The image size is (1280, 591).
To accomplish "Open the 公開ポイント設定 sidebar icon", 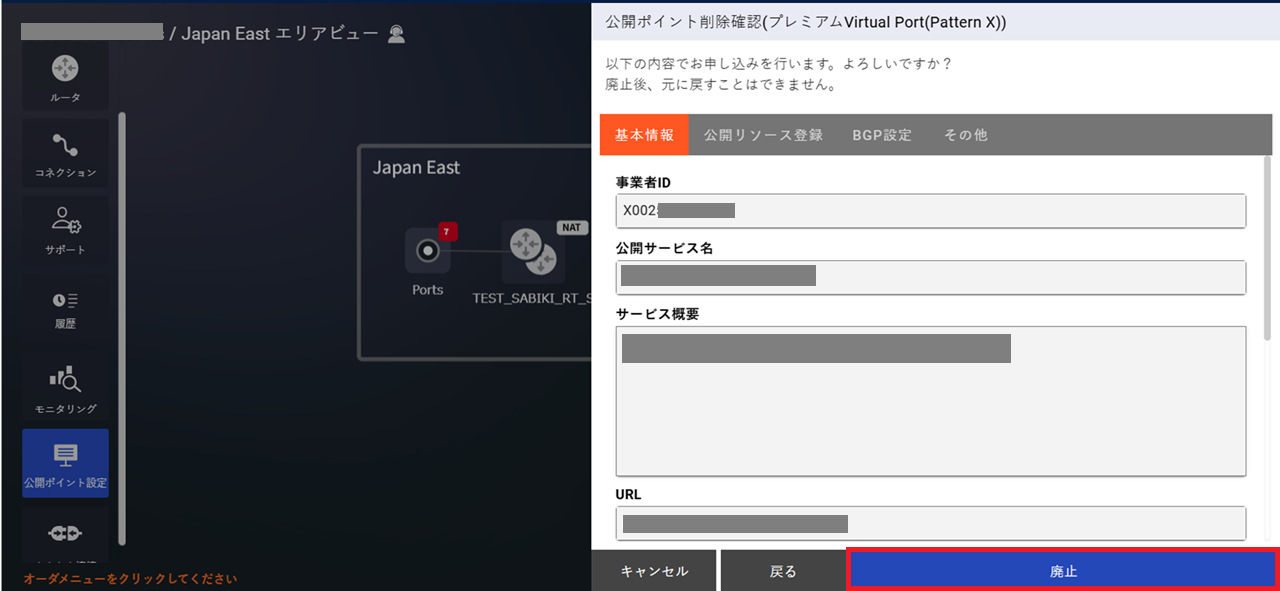I will click(x=65, y=462).
